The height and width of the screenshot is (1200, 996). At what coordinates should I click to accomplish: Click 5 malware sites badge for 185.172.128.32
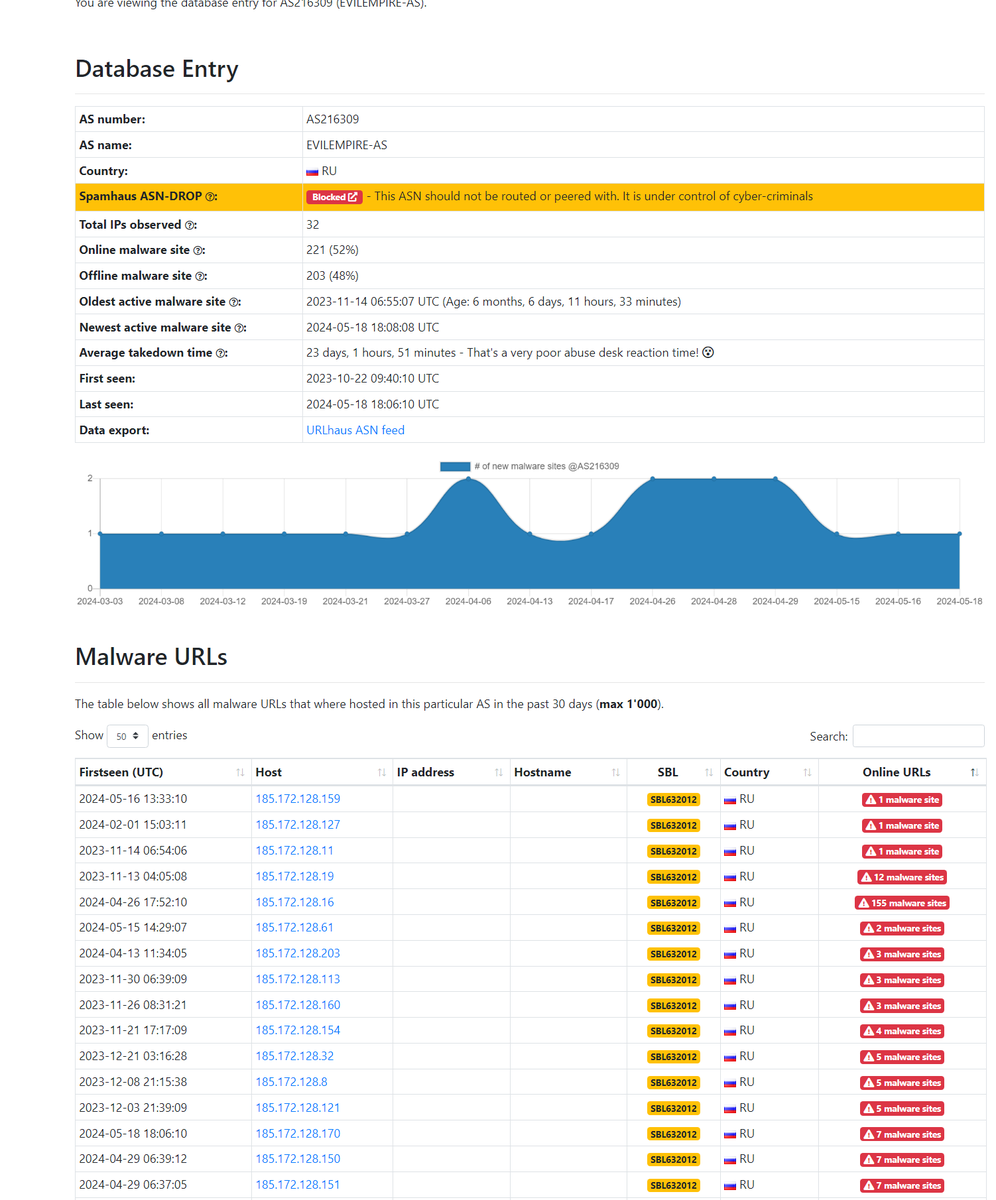point(902,1057)
